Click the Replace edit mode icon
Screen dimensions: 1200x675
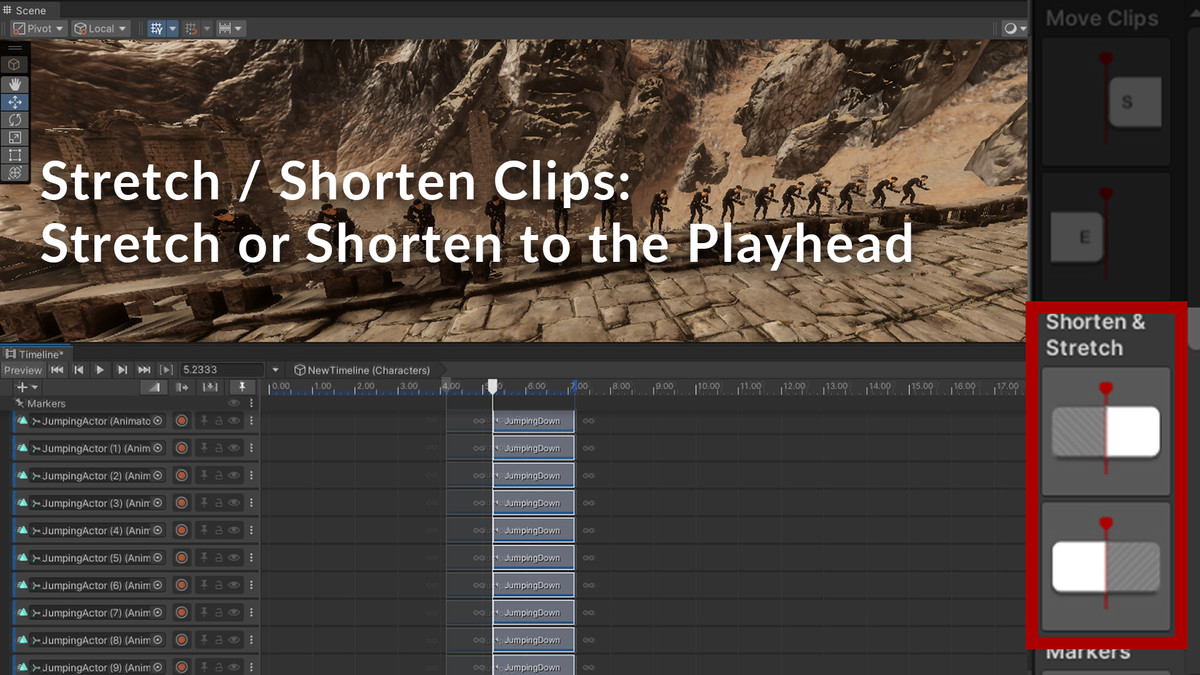tap(210, 387)
